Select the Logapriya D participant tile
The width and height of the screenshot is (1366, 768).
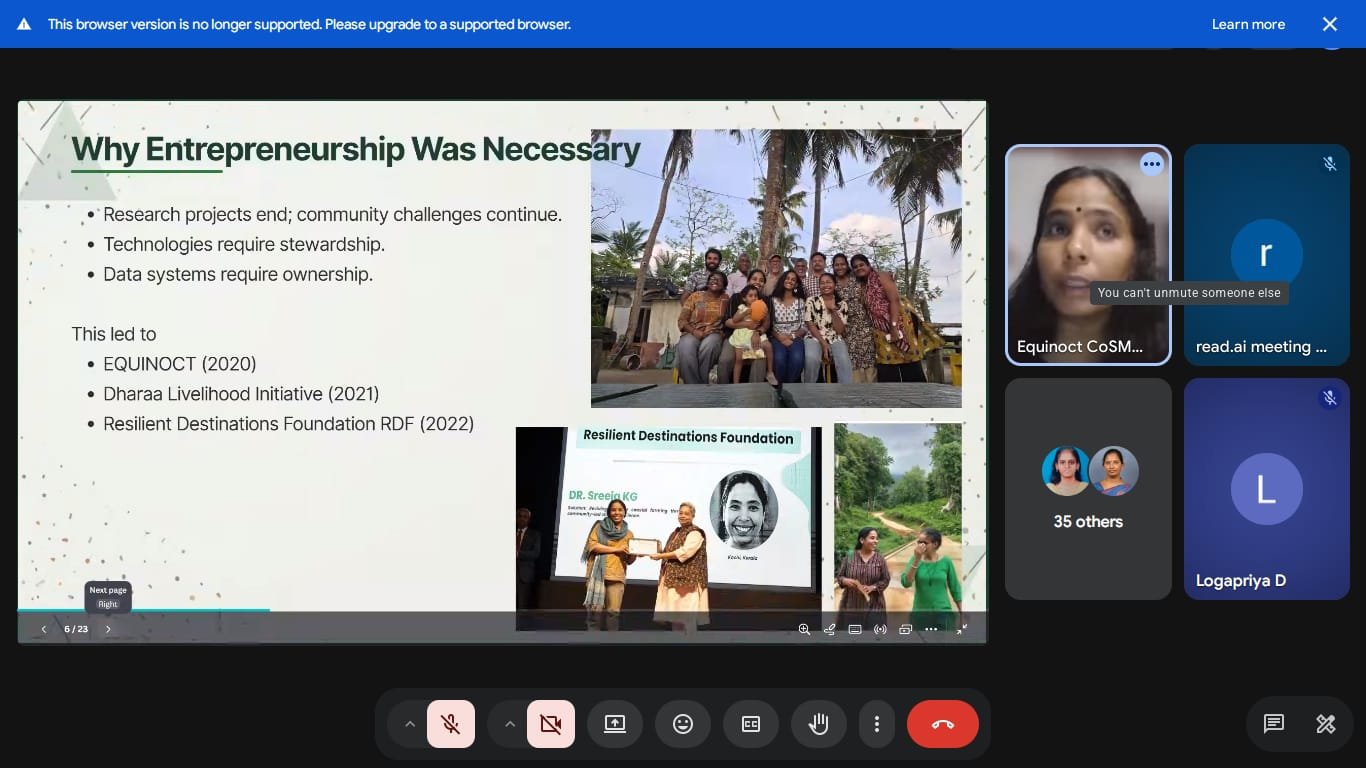[x=1267, y=489]
